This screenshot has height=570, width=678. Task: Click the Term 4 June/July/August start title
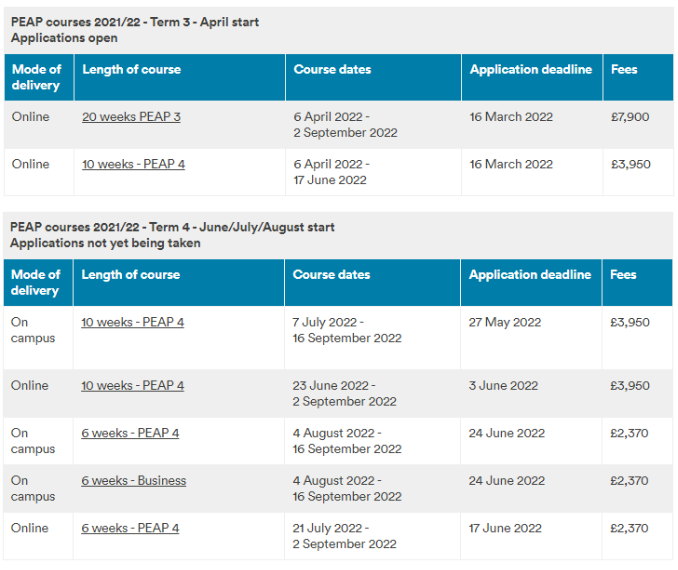point(172,227)
